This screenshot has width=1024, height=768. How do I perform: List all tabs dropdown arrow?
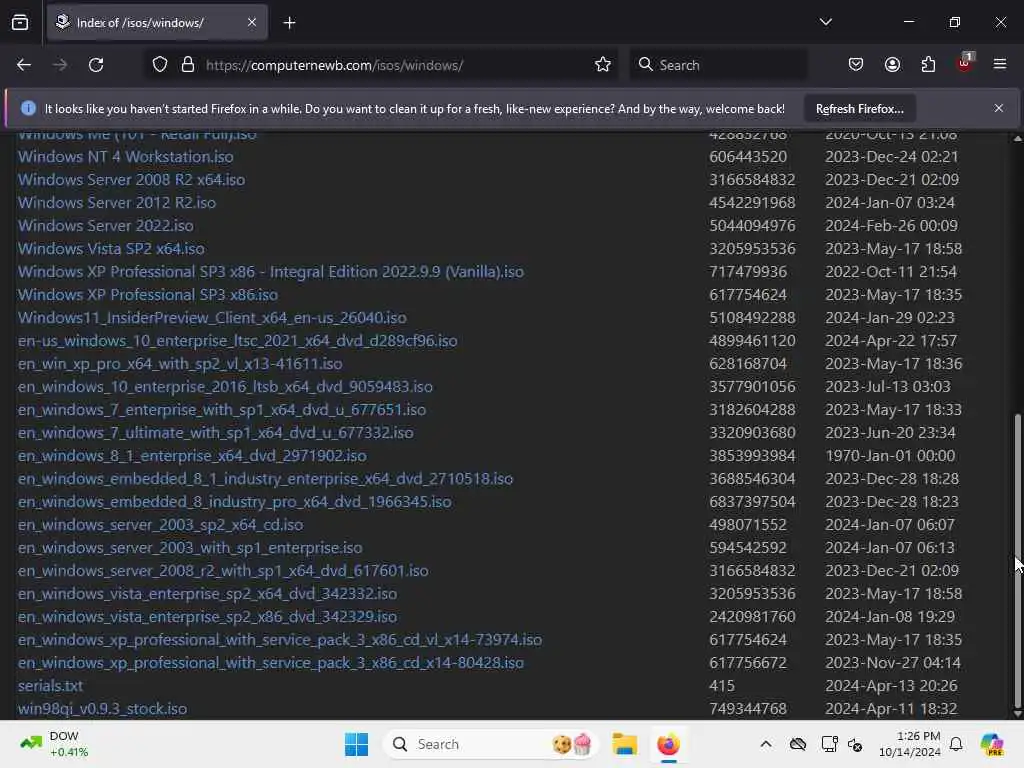(825, 22)
